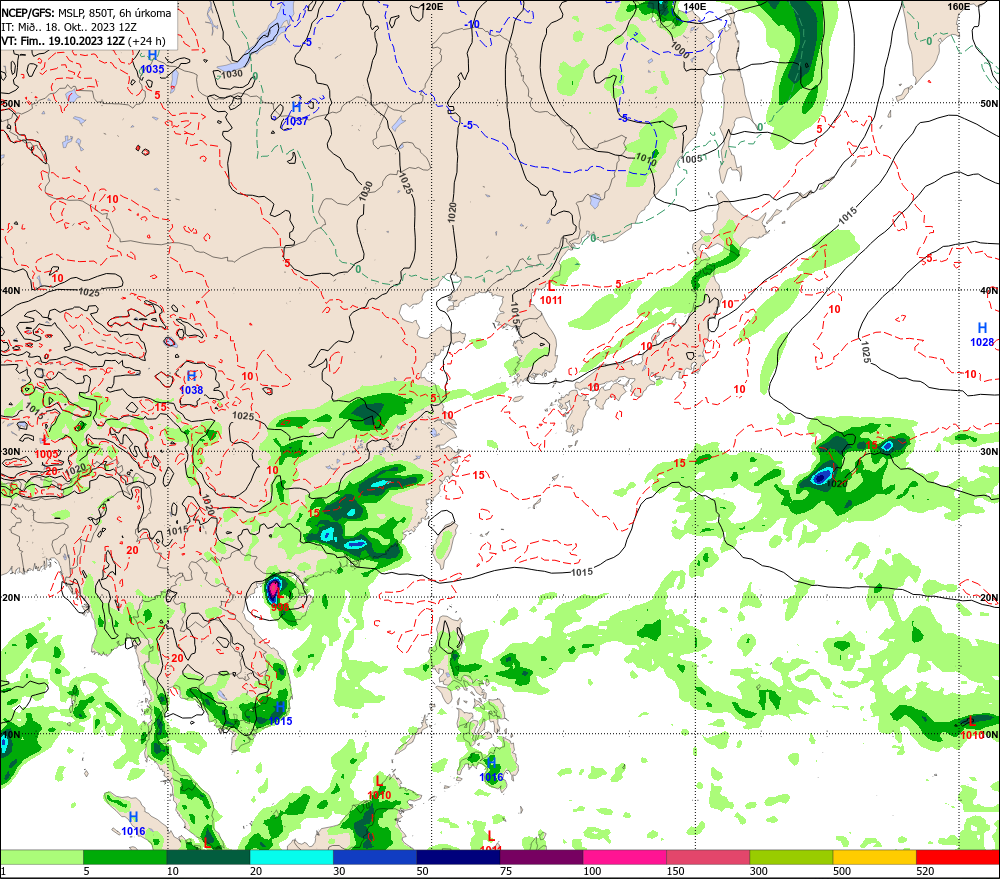Screen dimensions: 1000x879
Task: Choose the rose 150–300 mm legend swatch
Action: tap(708, 857)
